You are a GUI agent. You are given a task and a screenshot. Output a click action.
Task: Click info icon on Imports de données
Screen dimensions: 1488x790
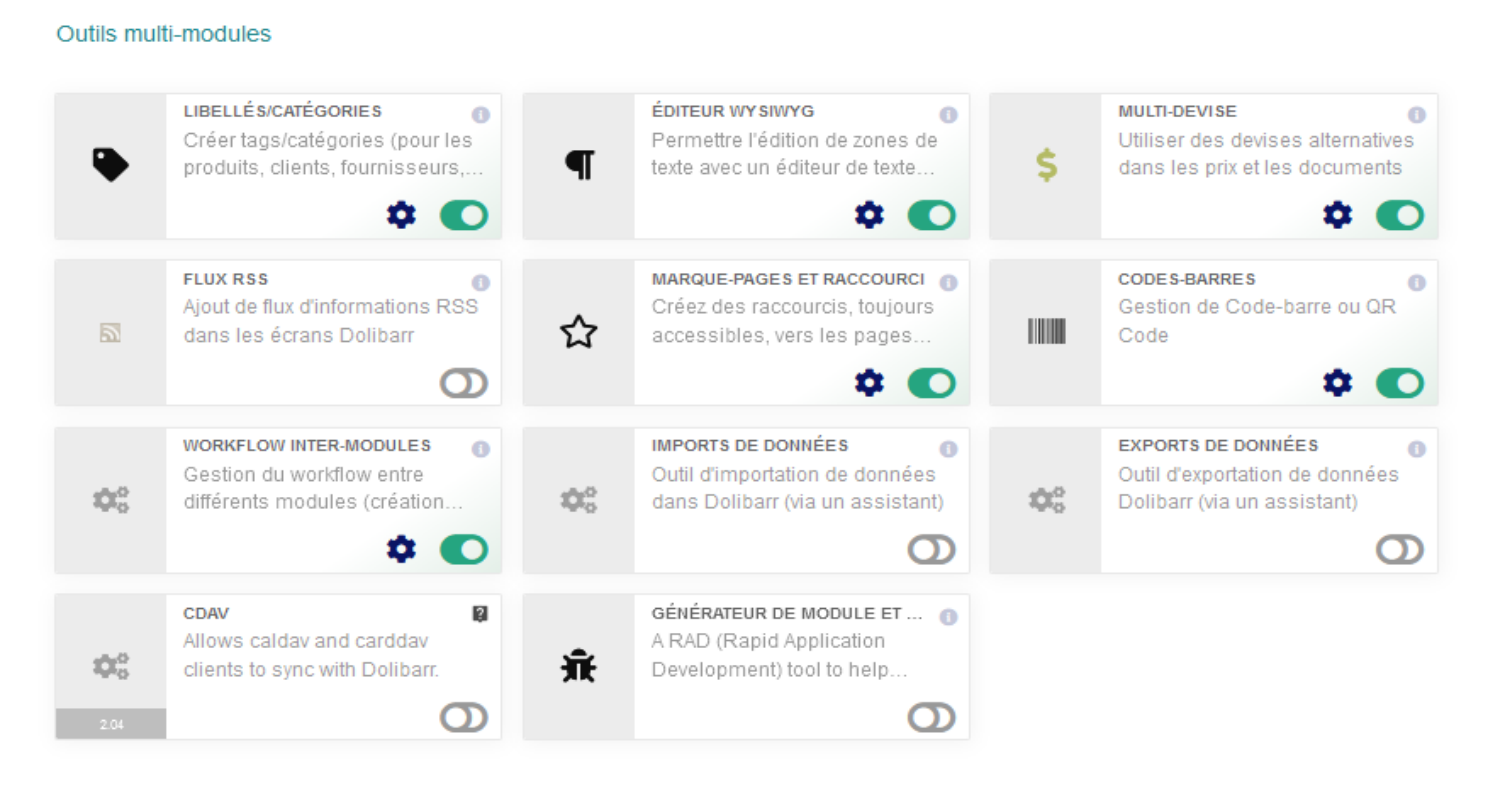949,450
